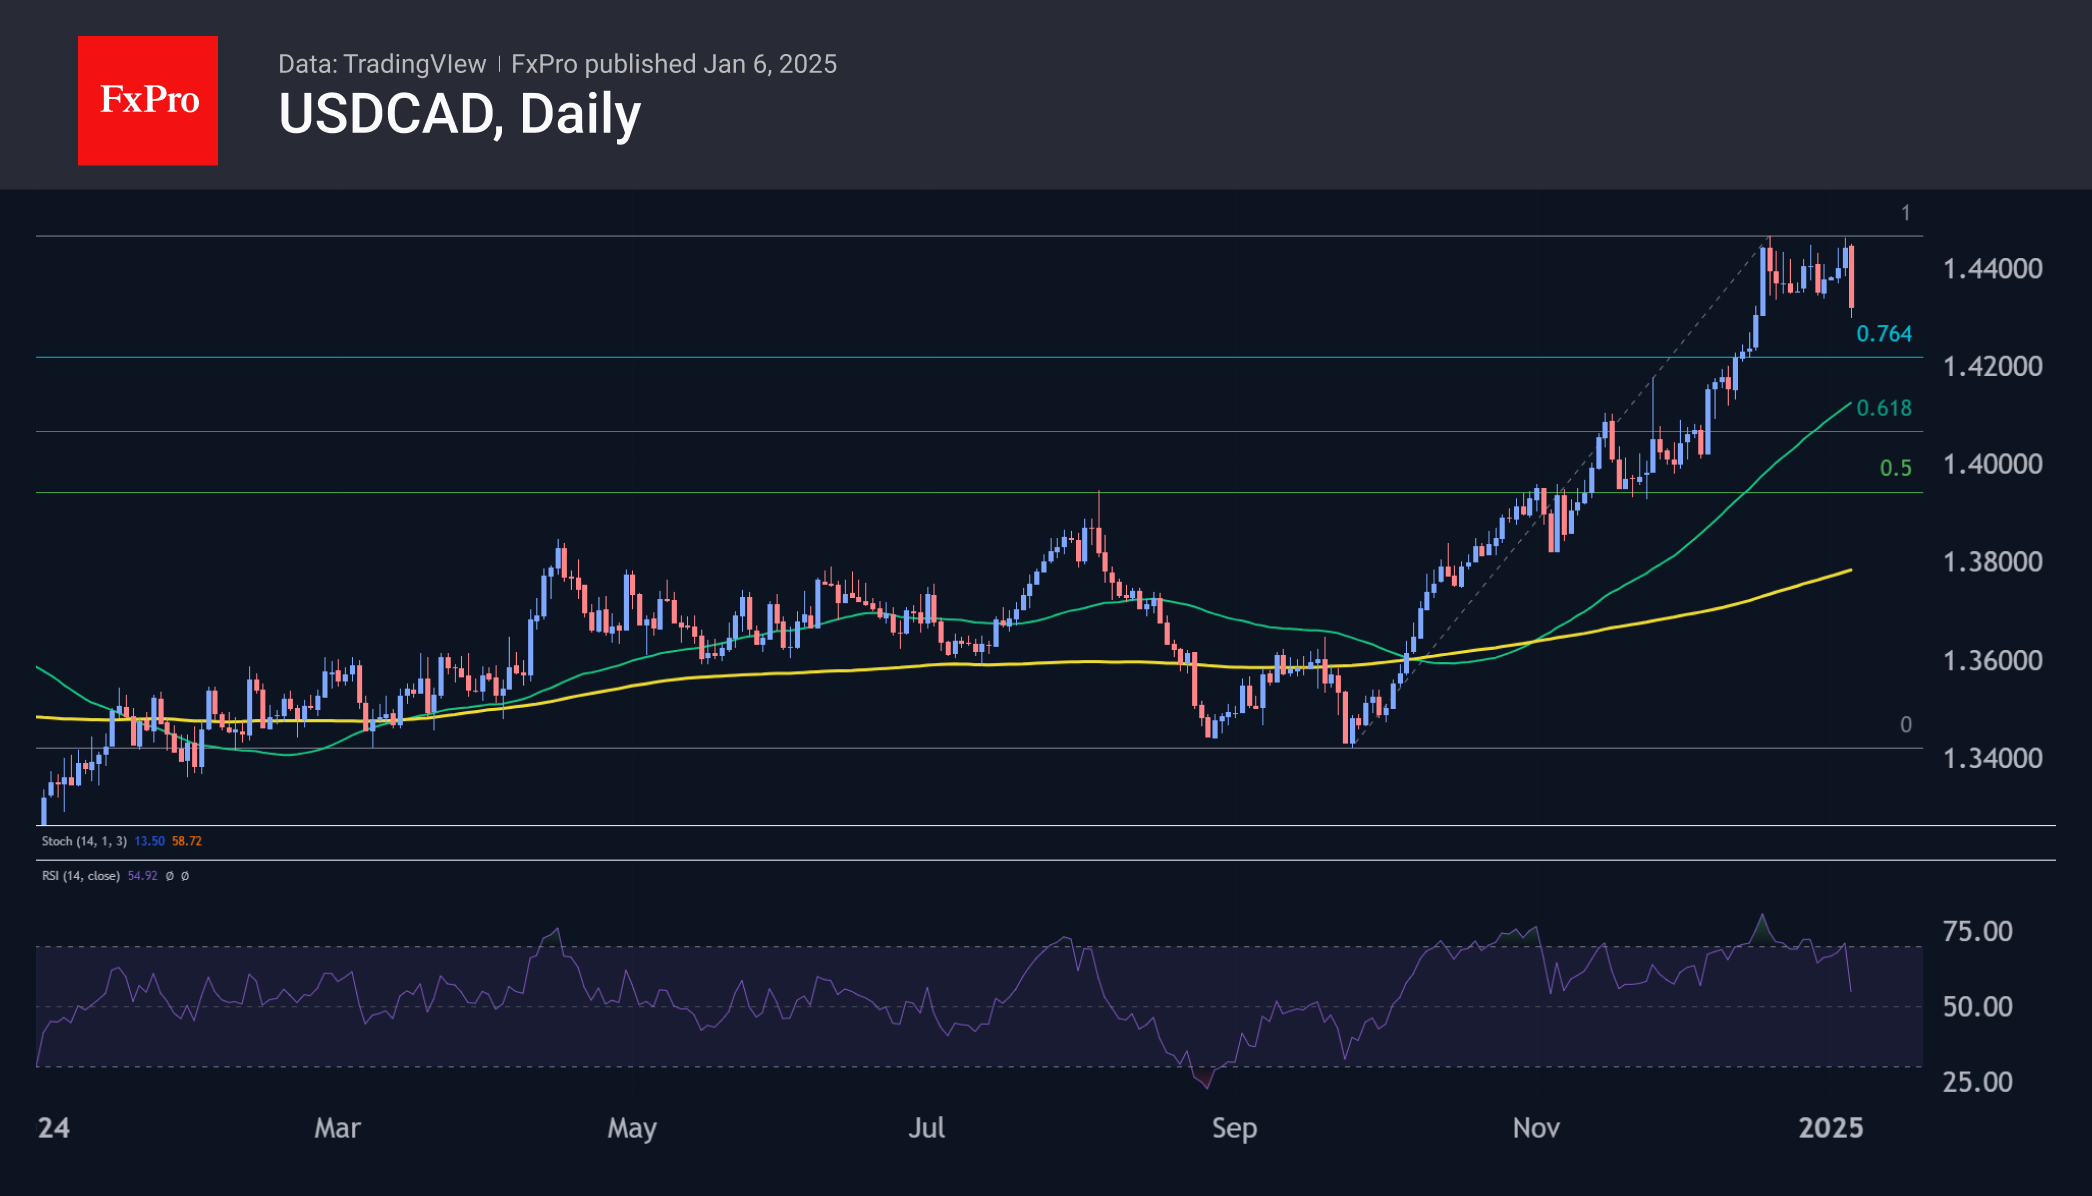Click the 1.40000 price axis label
This screenshot has height=1196, width=2092.
tap(1992, 464)
